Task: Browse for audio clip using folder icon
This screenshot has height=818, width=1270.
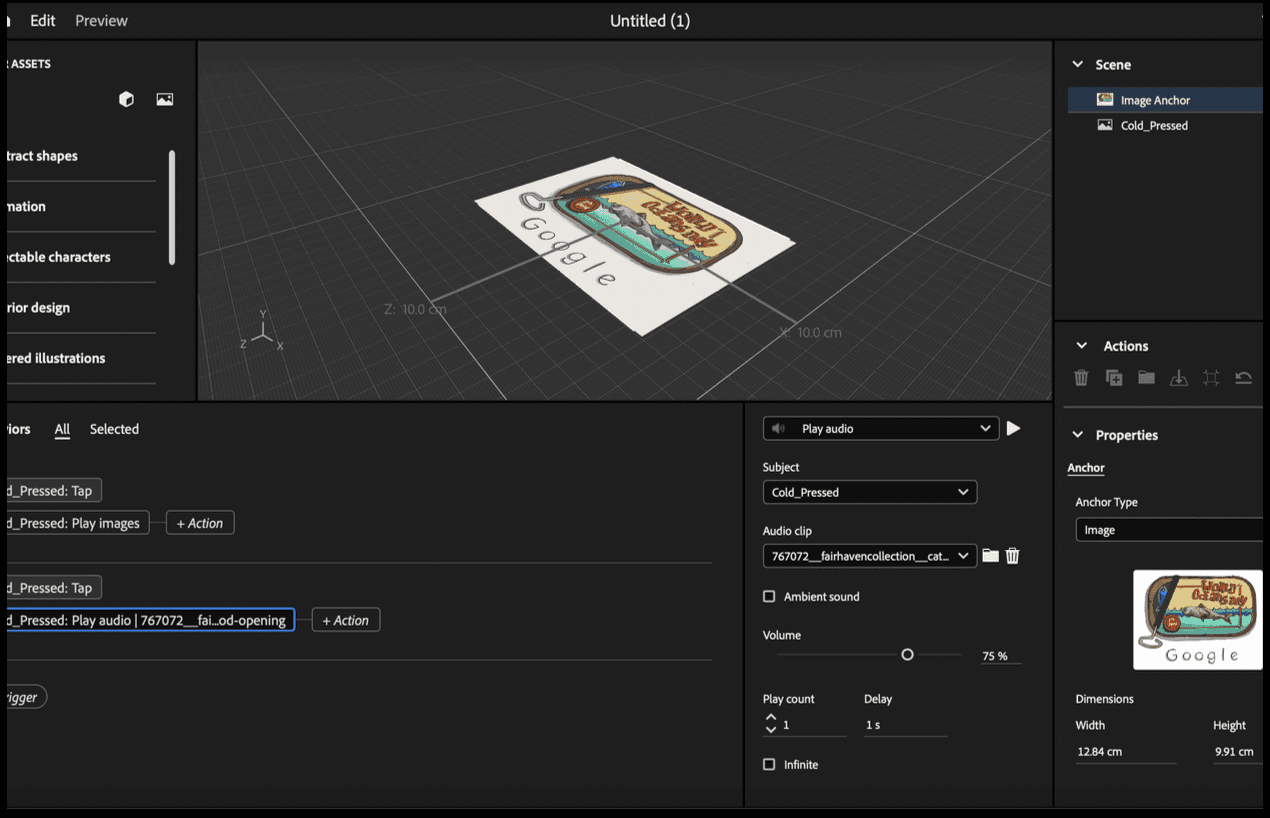Action: tap(990, 556)
